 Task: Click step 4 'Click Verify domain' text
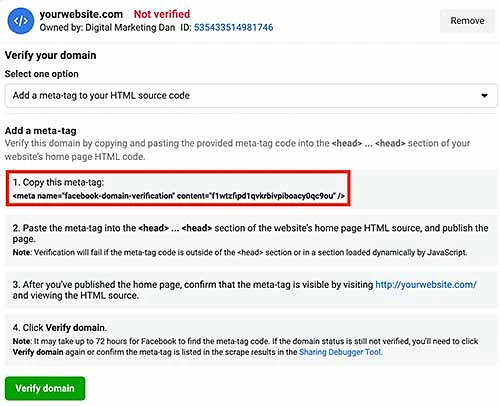pyautogui.click(x=60, y=328)
